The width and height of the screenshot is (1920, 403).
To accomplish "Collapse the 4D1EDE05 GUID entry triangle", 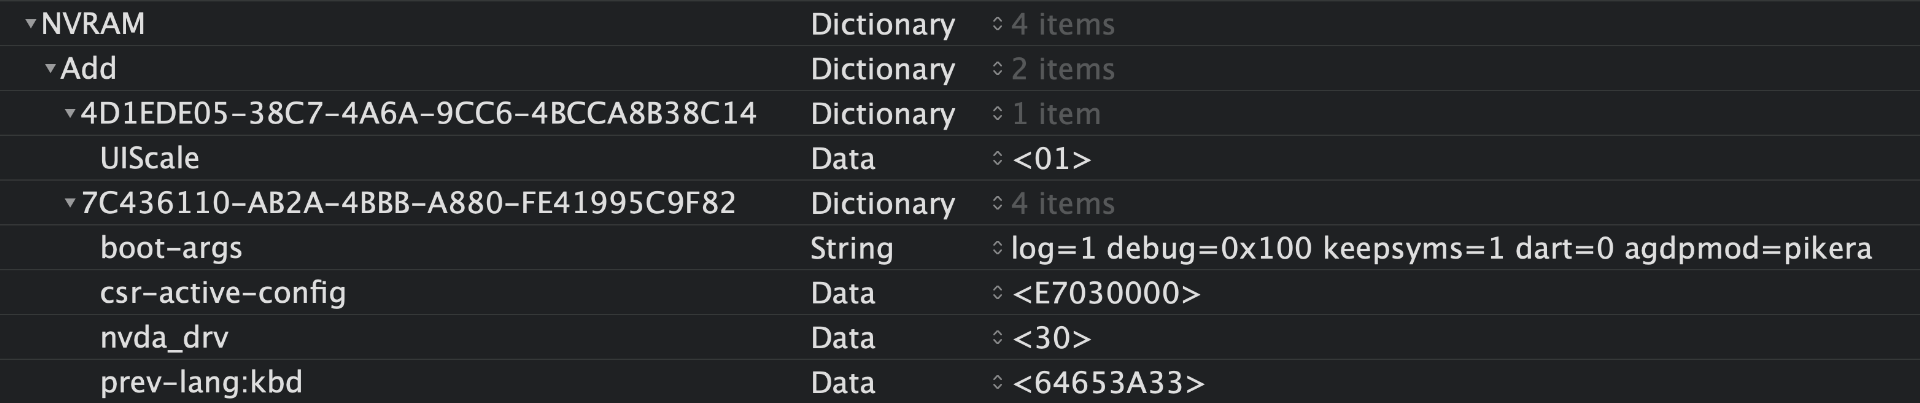I will pyautogui.click(x=70, y=113).
